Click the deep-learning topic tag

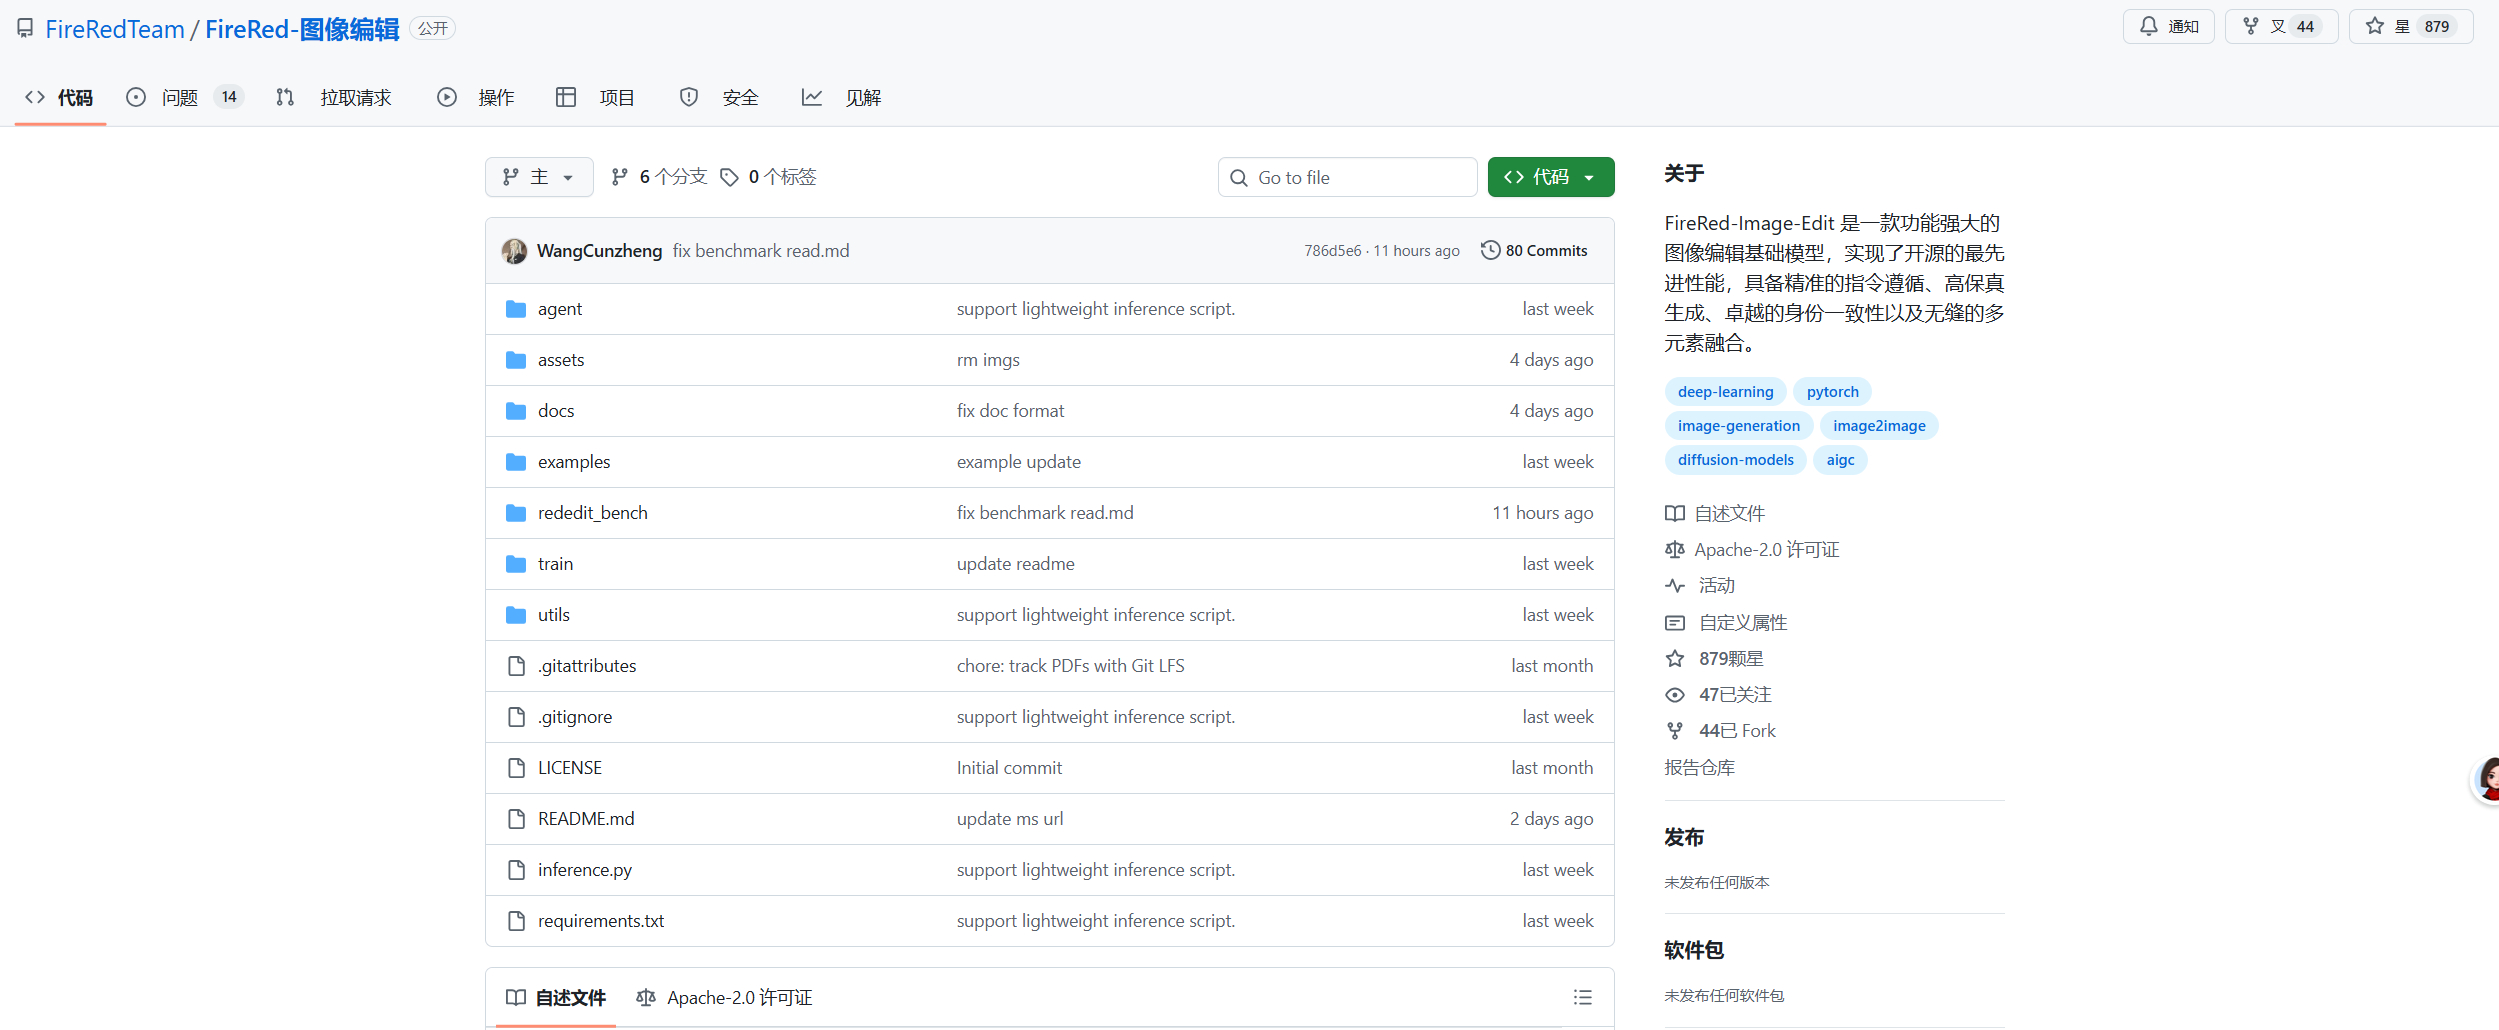coord(1726,392)
